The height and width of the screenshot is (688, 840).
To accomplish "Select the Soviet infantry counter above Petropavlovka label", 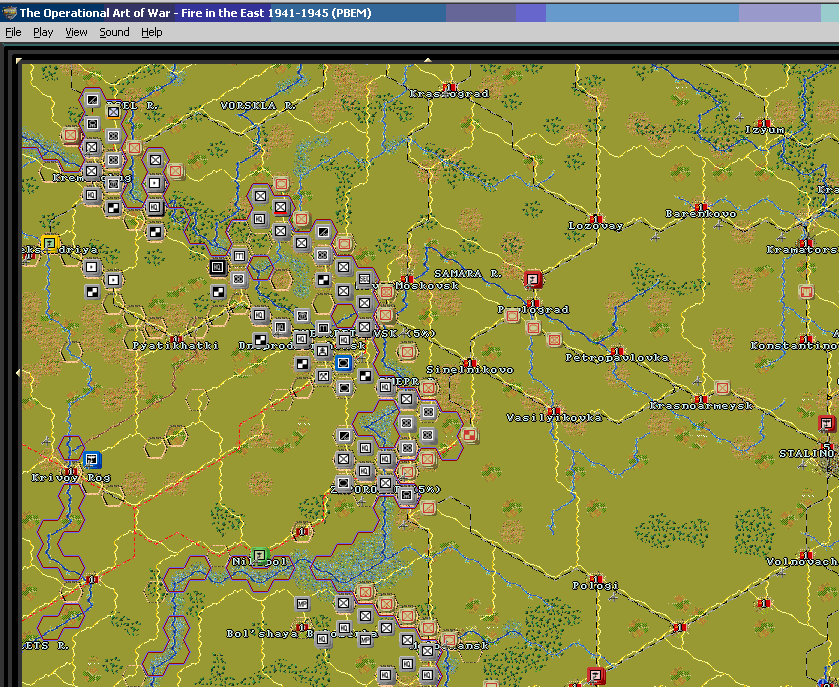I will 554,339.
